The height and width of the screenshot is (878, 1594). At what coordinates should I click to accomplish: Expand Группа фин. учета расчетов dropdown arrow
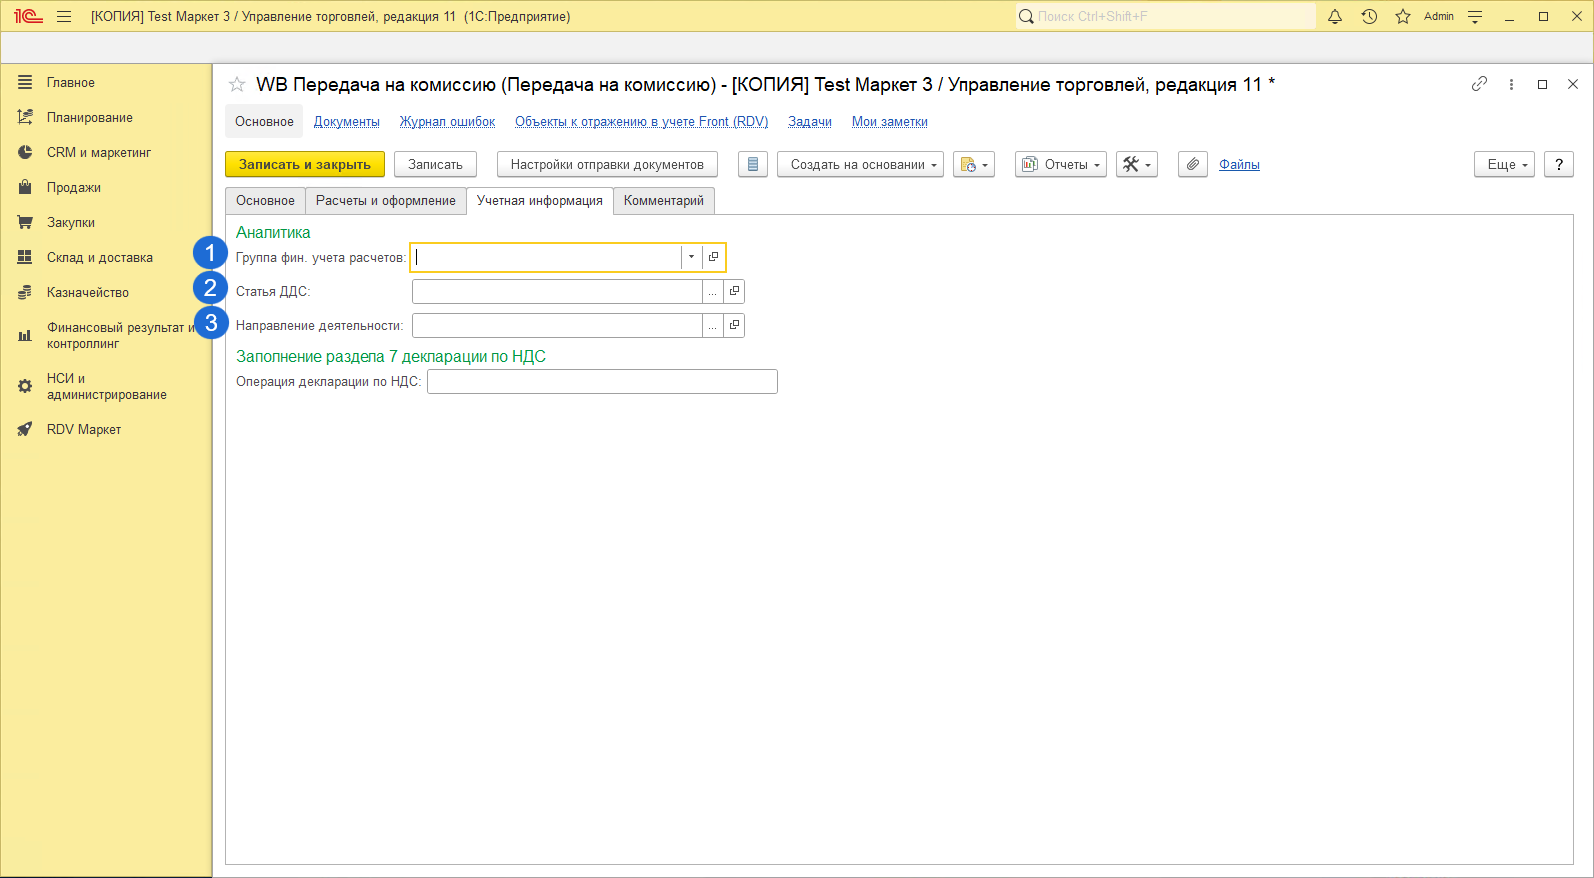(x=691, y=257)
